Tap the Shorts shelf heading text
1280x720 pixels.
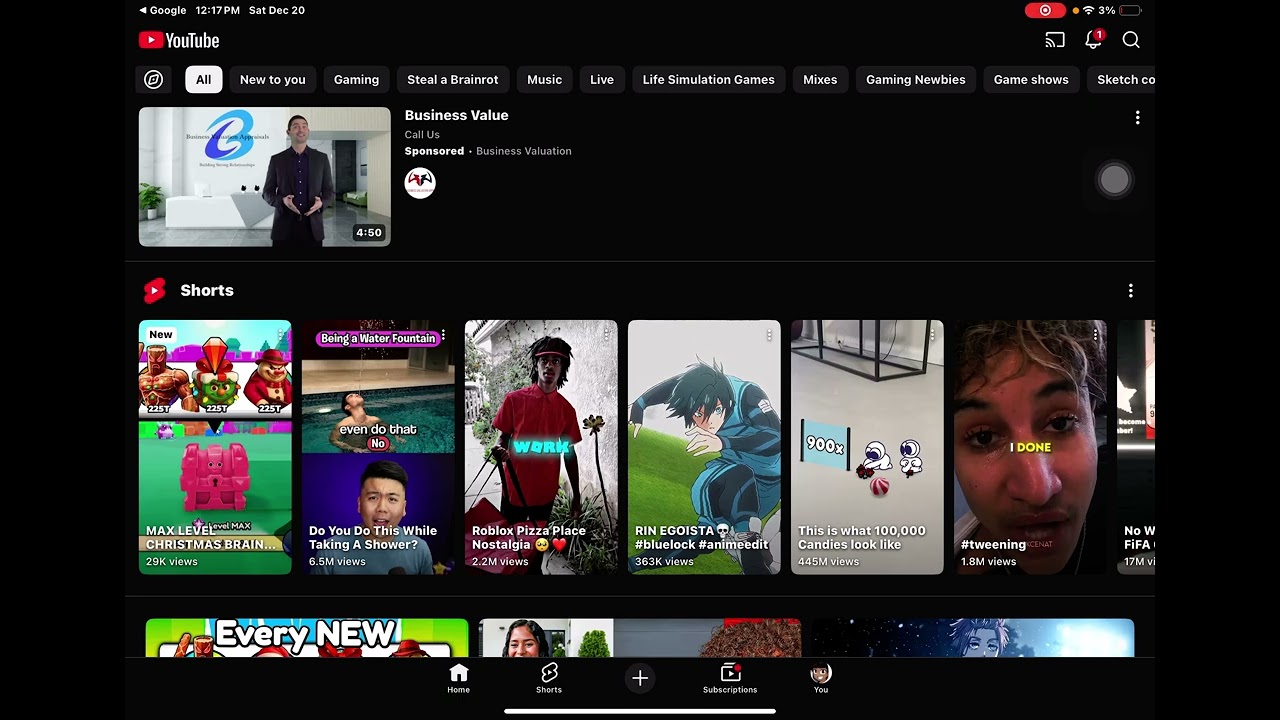[207, 291]
